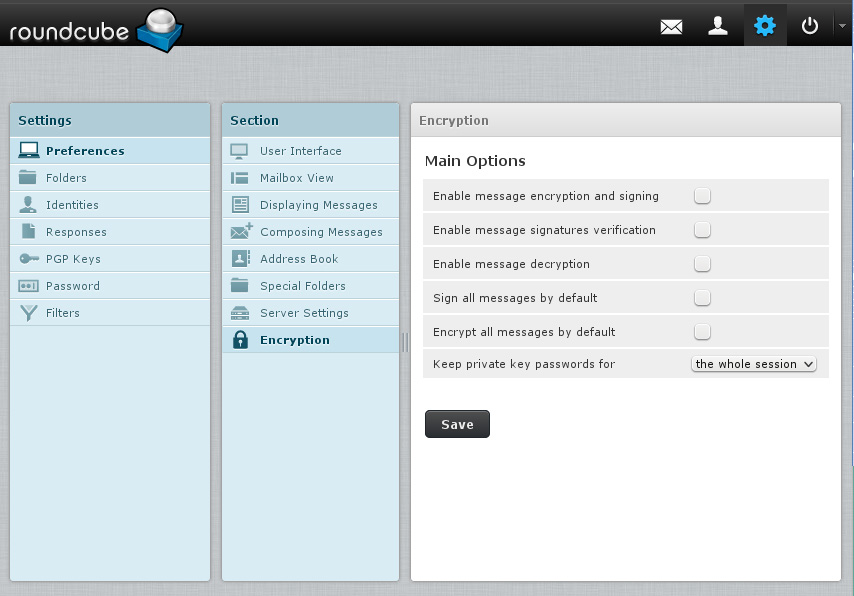Click the Encryption panel header
The width and height of the screenshot is (854, 596).
tap(626, 120)
